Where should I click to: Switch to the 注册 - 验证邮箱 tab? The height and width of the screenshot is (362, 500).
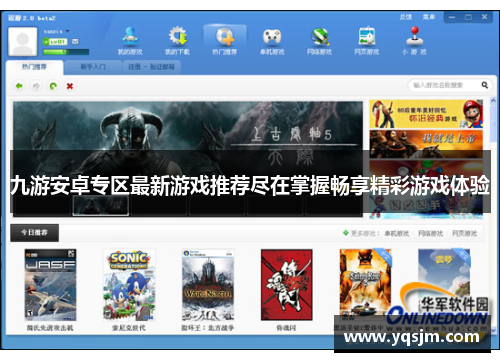151,67
